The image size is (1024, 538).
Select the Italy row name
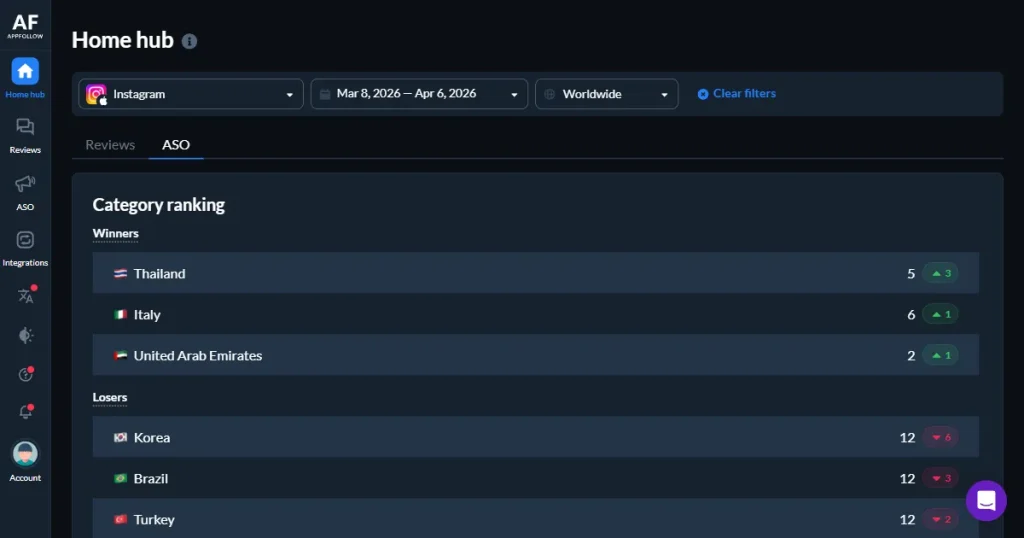[147, 315]
